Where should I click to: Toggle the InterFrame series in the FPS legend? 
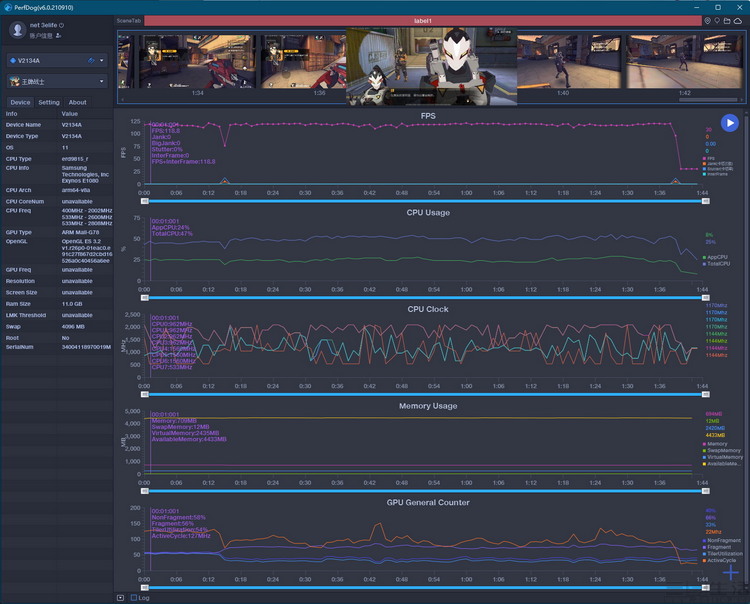(x=715, y=174)
